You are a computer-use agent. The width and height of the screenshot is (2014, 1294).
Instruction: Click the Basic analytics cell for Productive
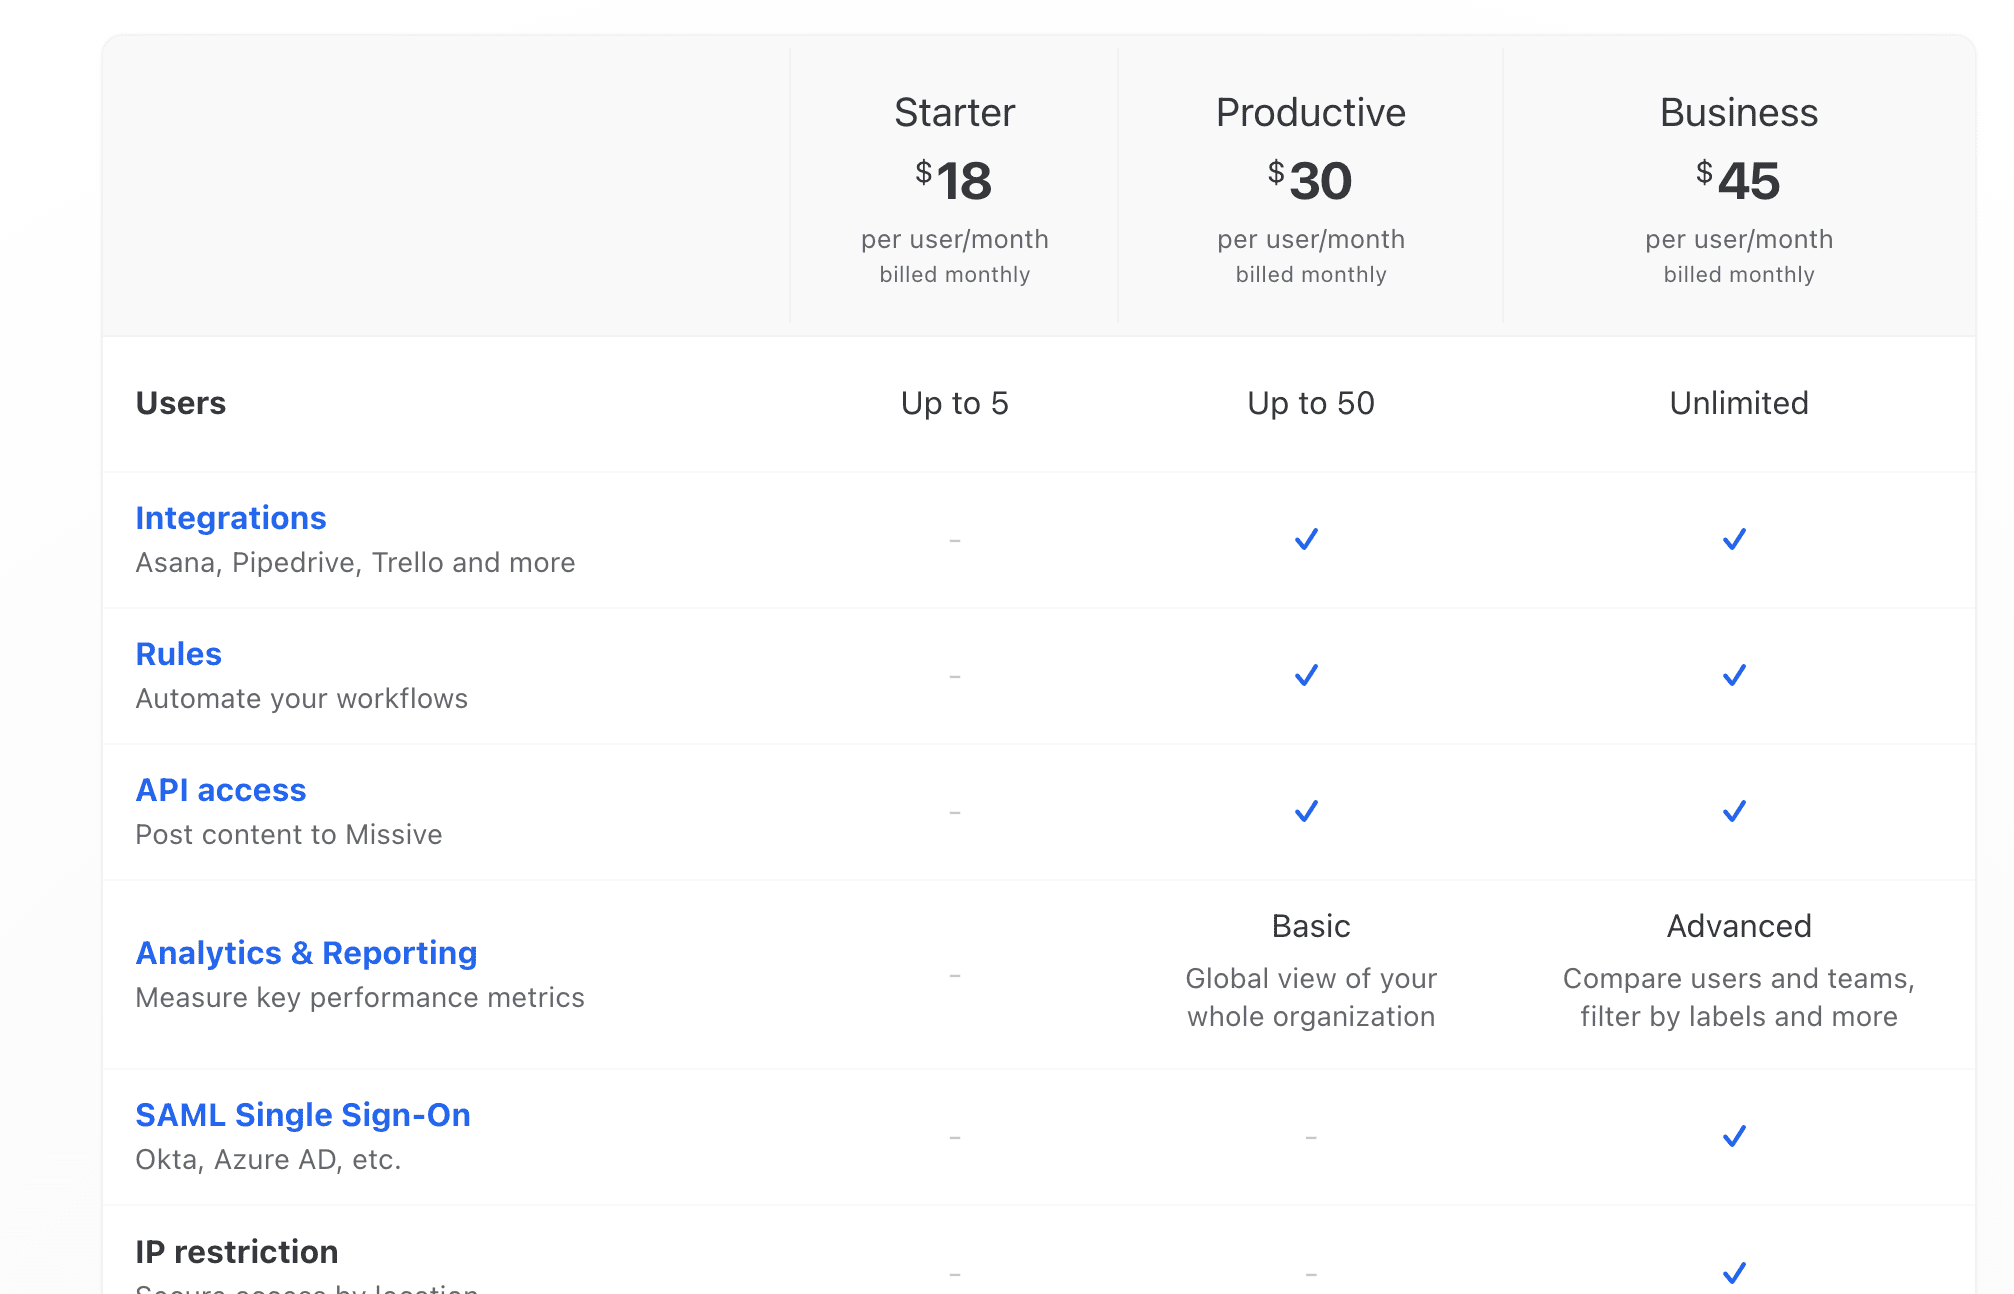coord(1311,926)
